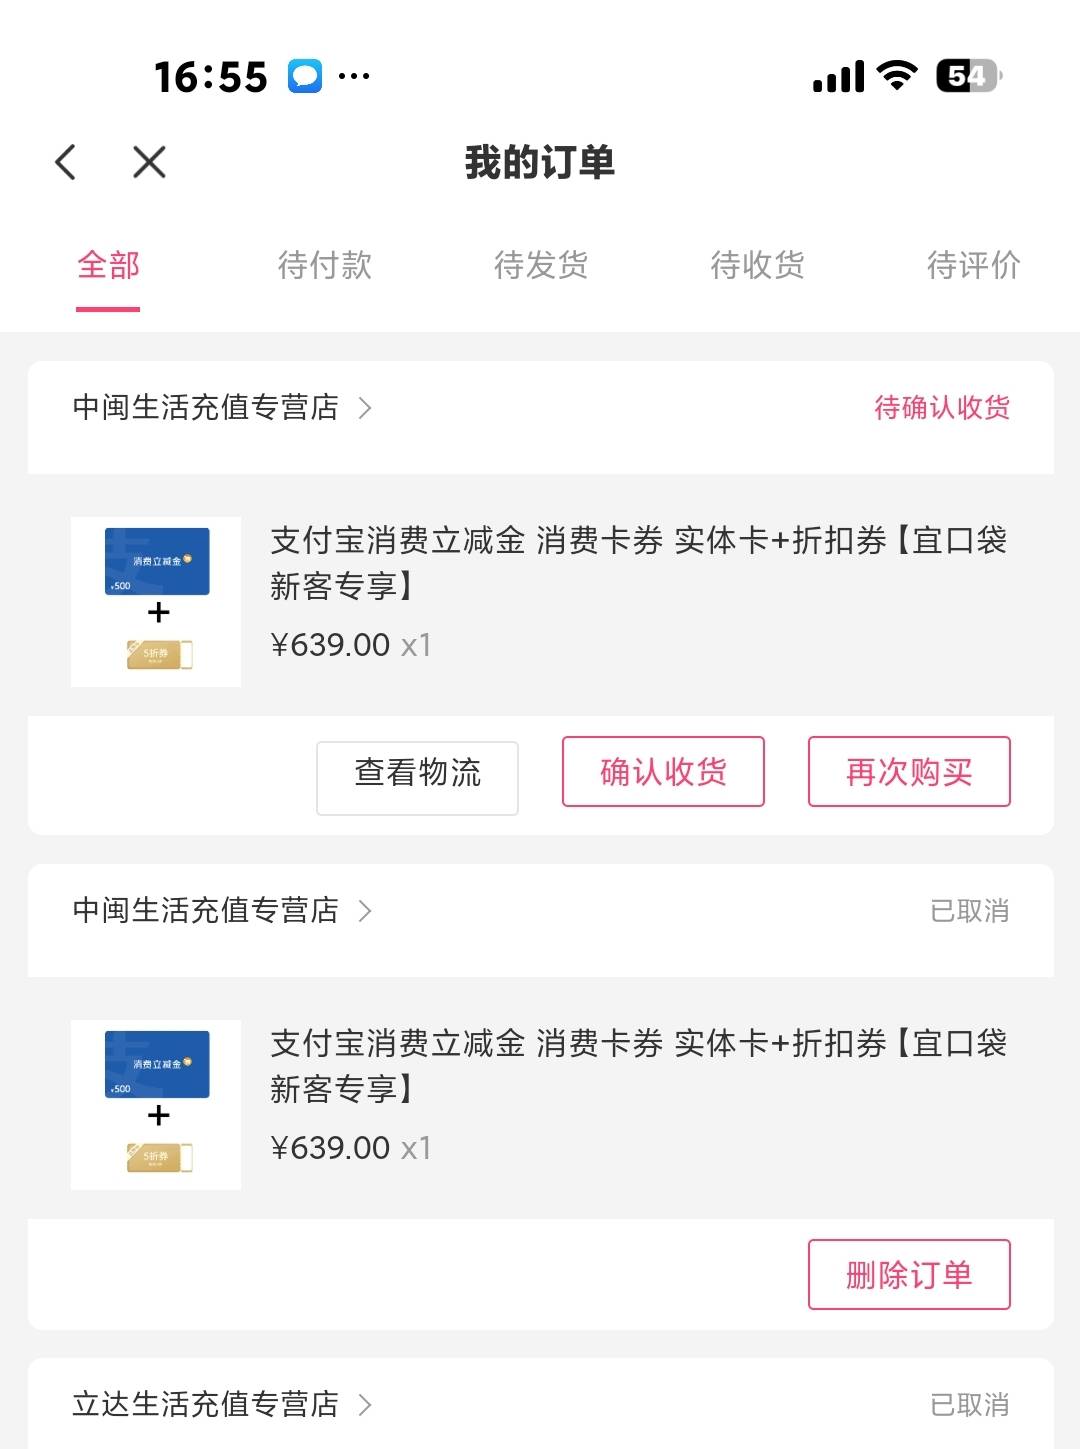Open first 中闽生活充值专营店 store chevron
1080x1449 pixels.
pyautogui.click(x=365, y=408)
